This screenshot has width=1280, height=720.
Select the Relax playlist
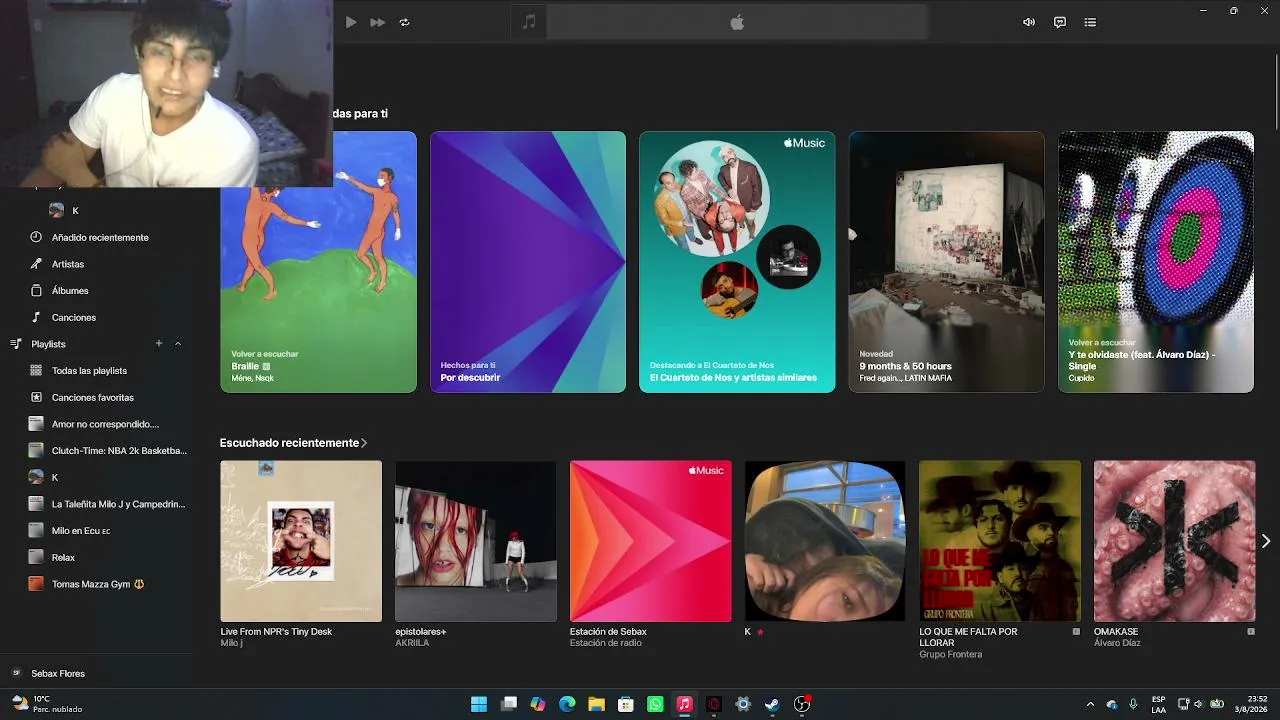pos(63,558)
